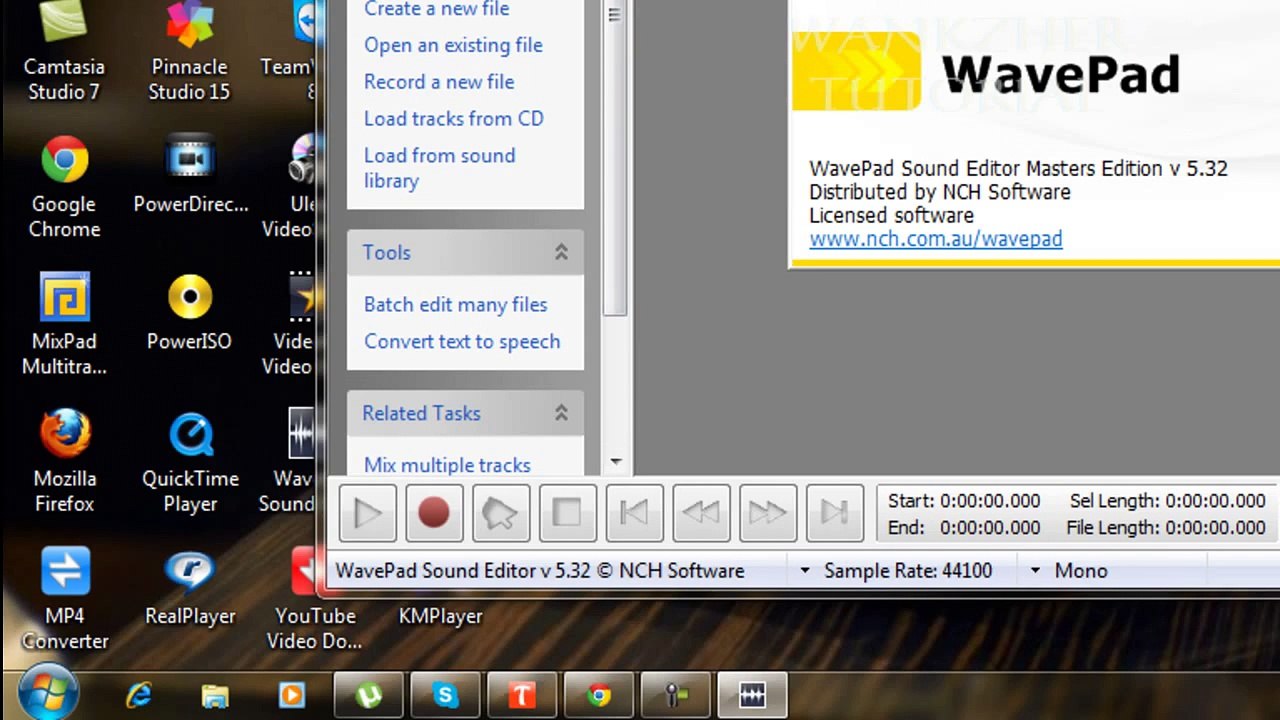The height and width of the screenshot is (720, 1280).
Task: Click the red Record button
Action: pos(434,513)
